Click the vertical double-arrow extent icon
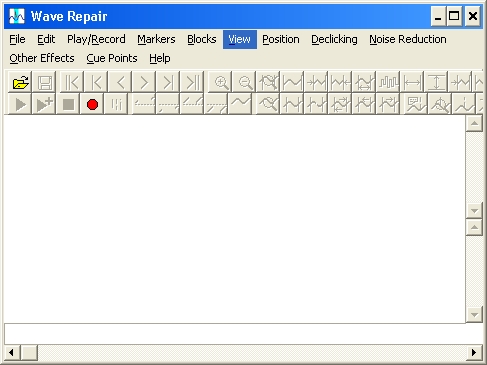 click(436, 82)
